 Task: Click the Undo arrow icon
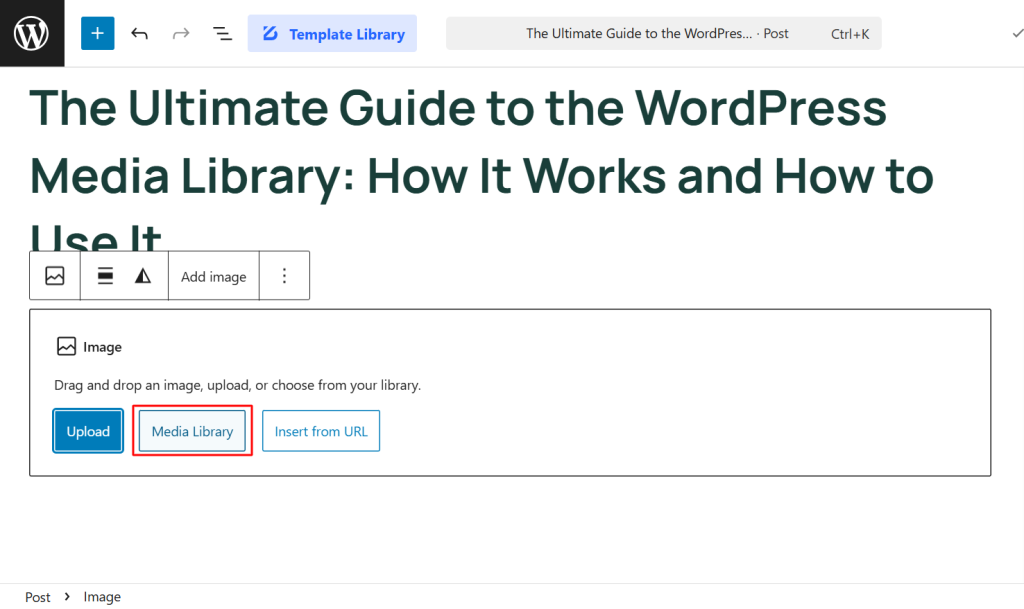(x=139, y=32)
